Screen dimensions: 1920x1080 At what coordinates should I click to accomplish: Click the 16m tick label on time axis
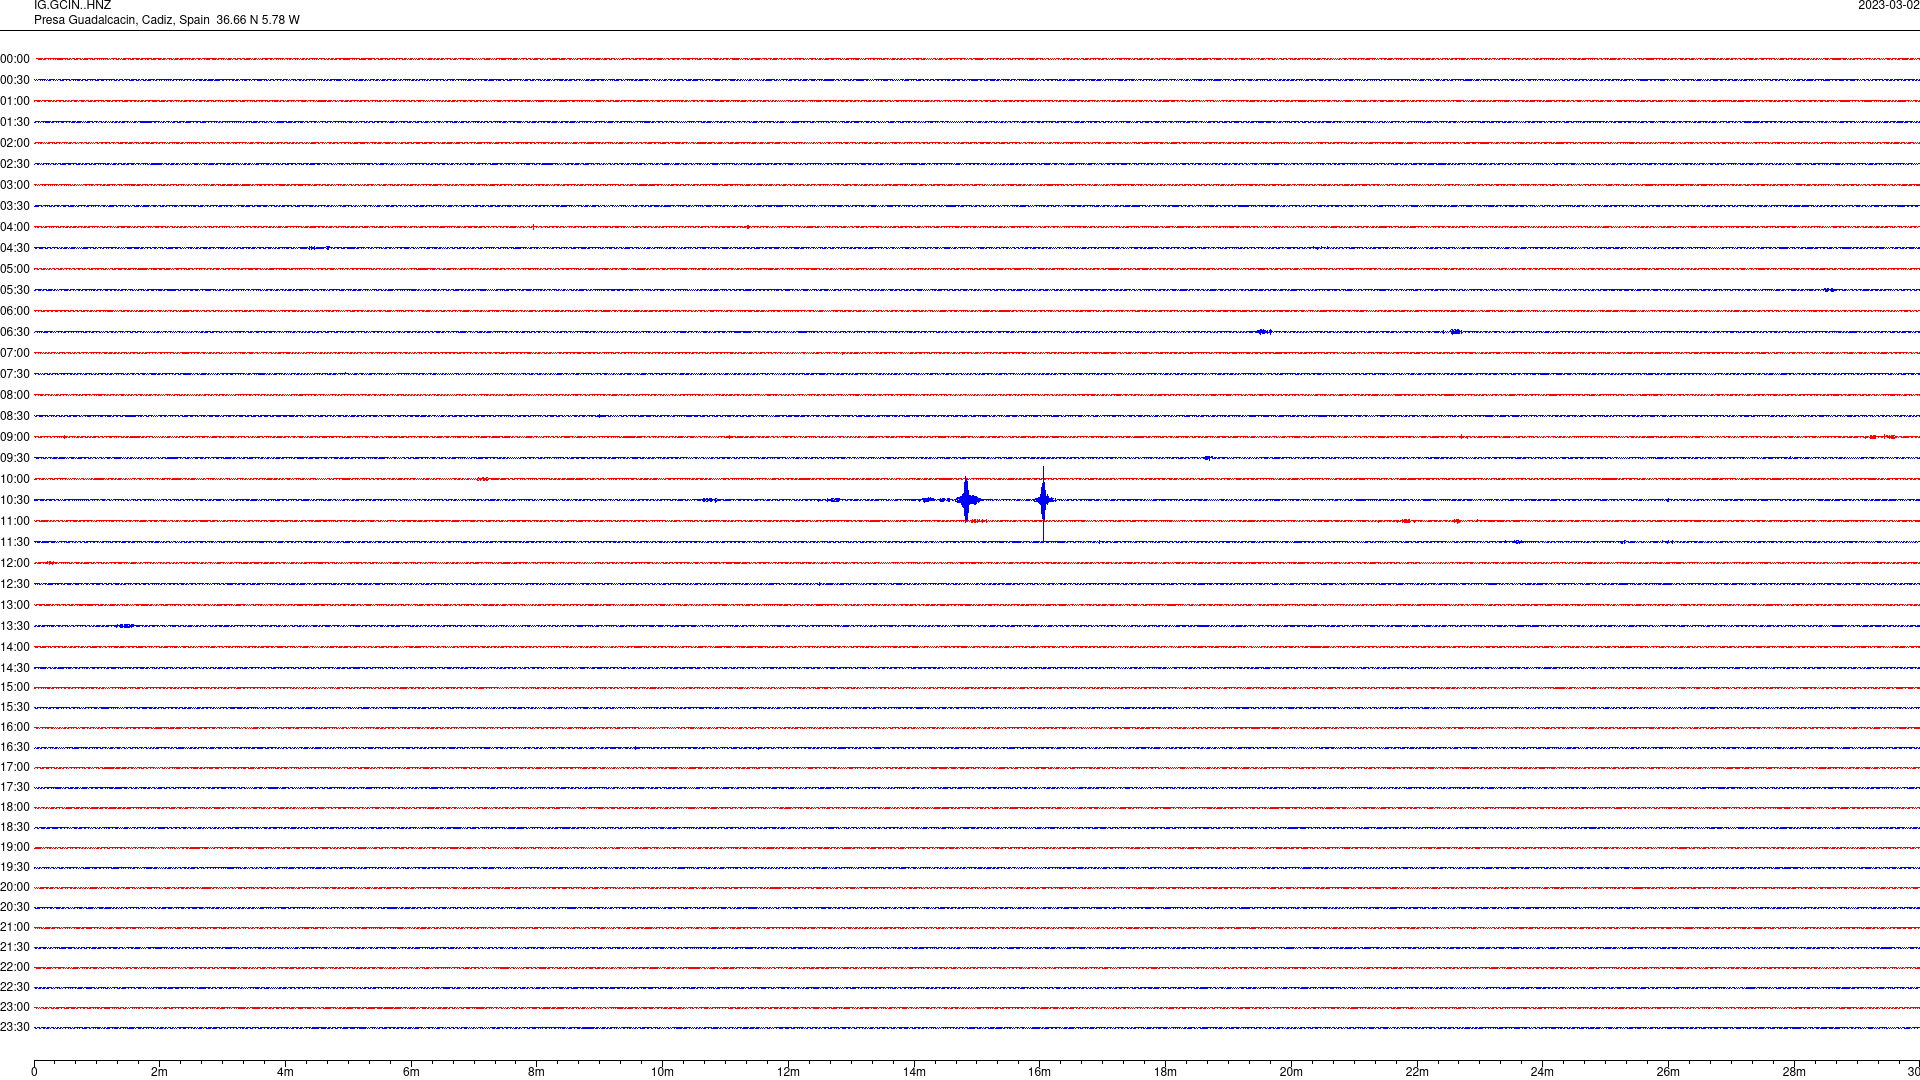pyautogui.click(x=1039, y=1072)
